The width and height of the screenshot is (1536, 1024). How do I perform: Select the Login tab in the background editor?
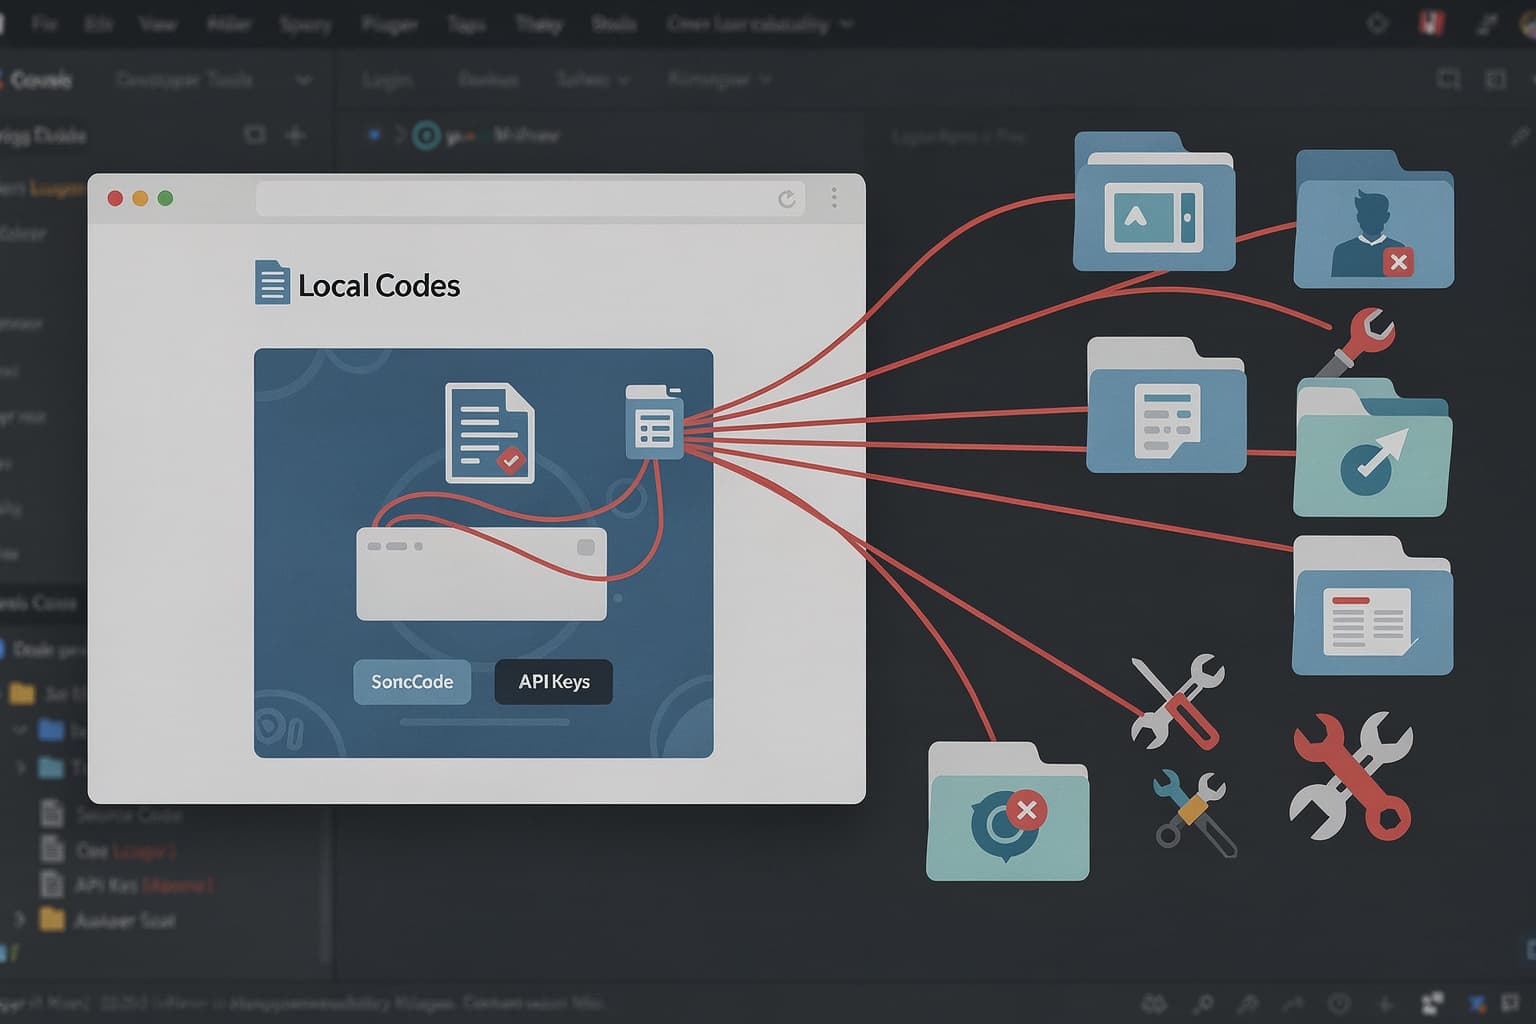point(387,79)
